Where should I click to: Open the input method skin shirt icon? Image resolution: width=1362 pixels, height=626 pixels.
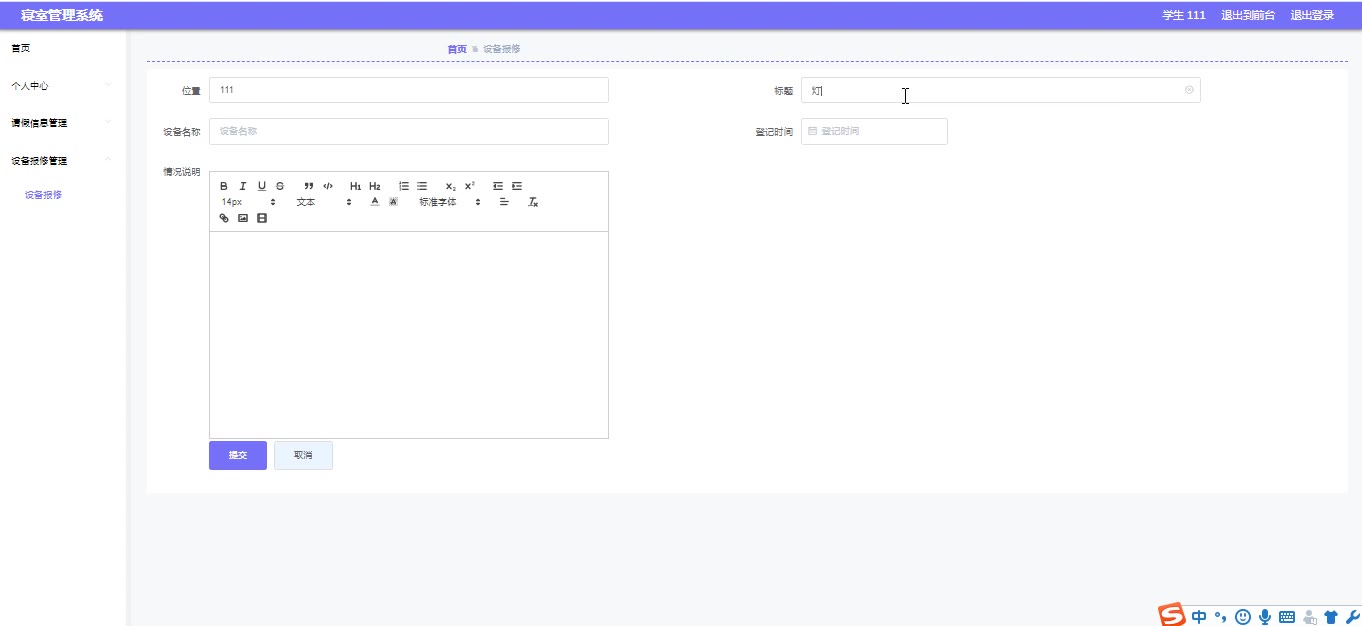click(1331, 617)
